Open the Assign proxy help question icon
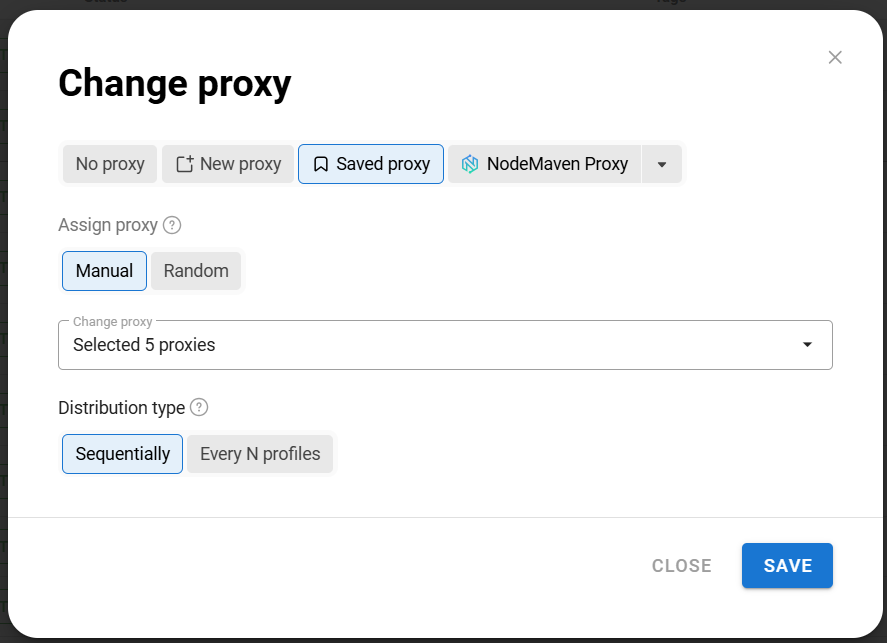 (x=172, y=225)
